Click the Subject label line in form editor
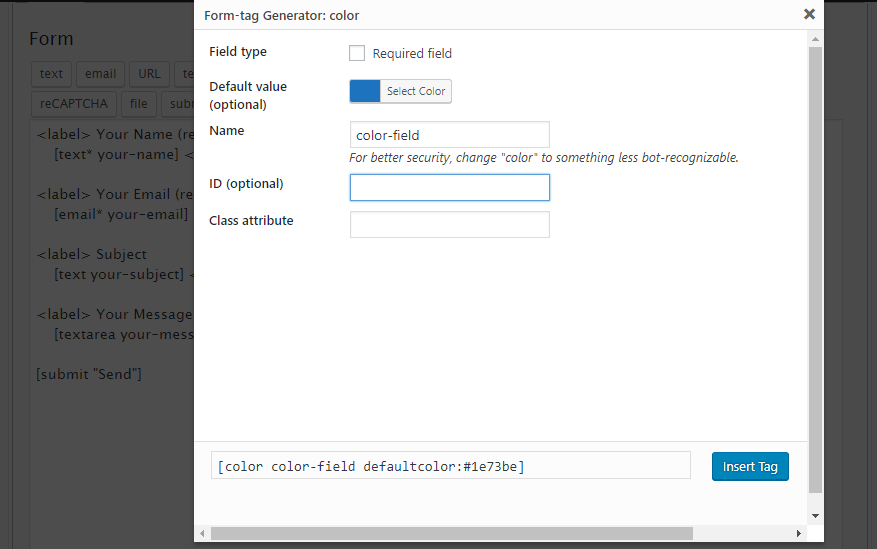The width and height of the screenshot is (877, 549). 92,254
